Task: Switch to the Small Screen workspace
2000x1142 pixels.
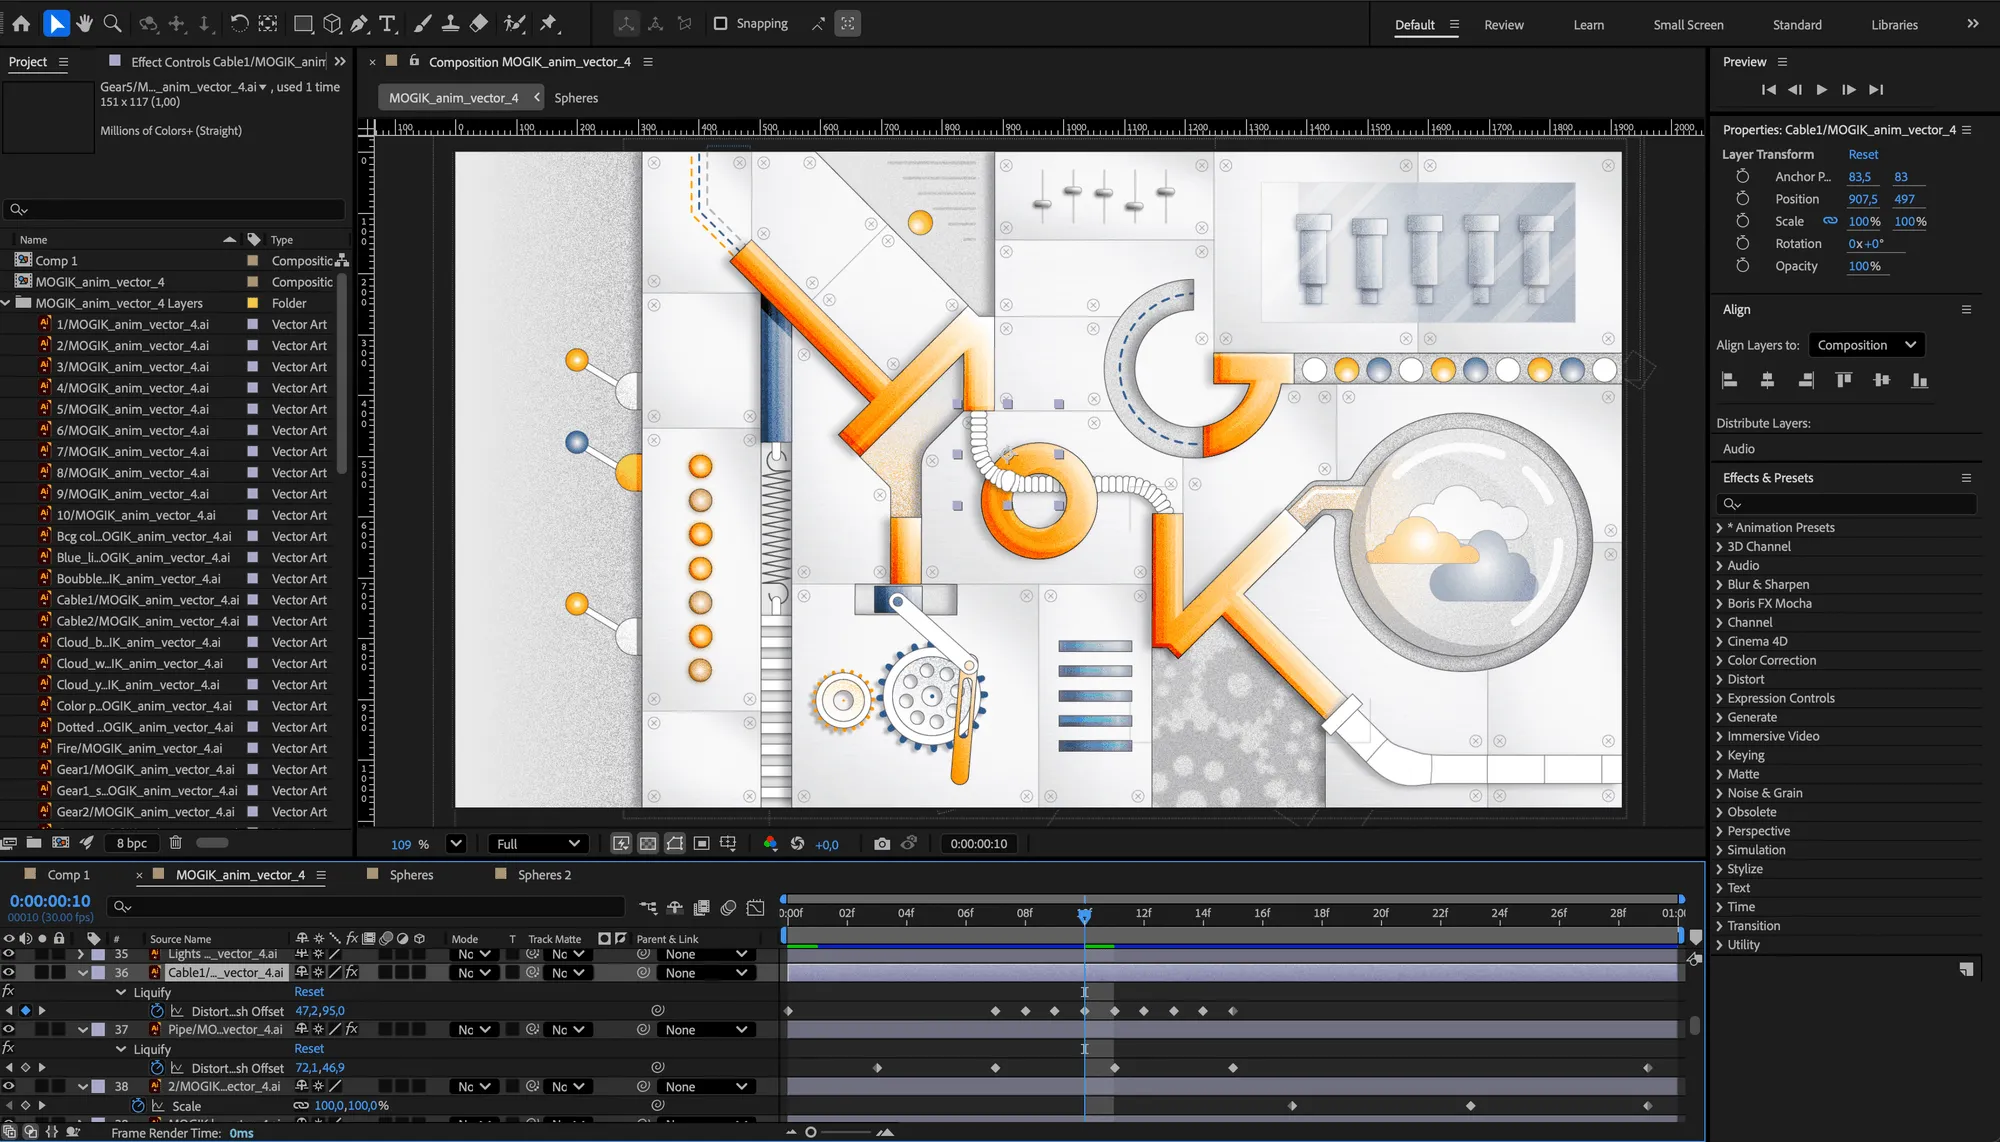Action: click(1688, 25)
